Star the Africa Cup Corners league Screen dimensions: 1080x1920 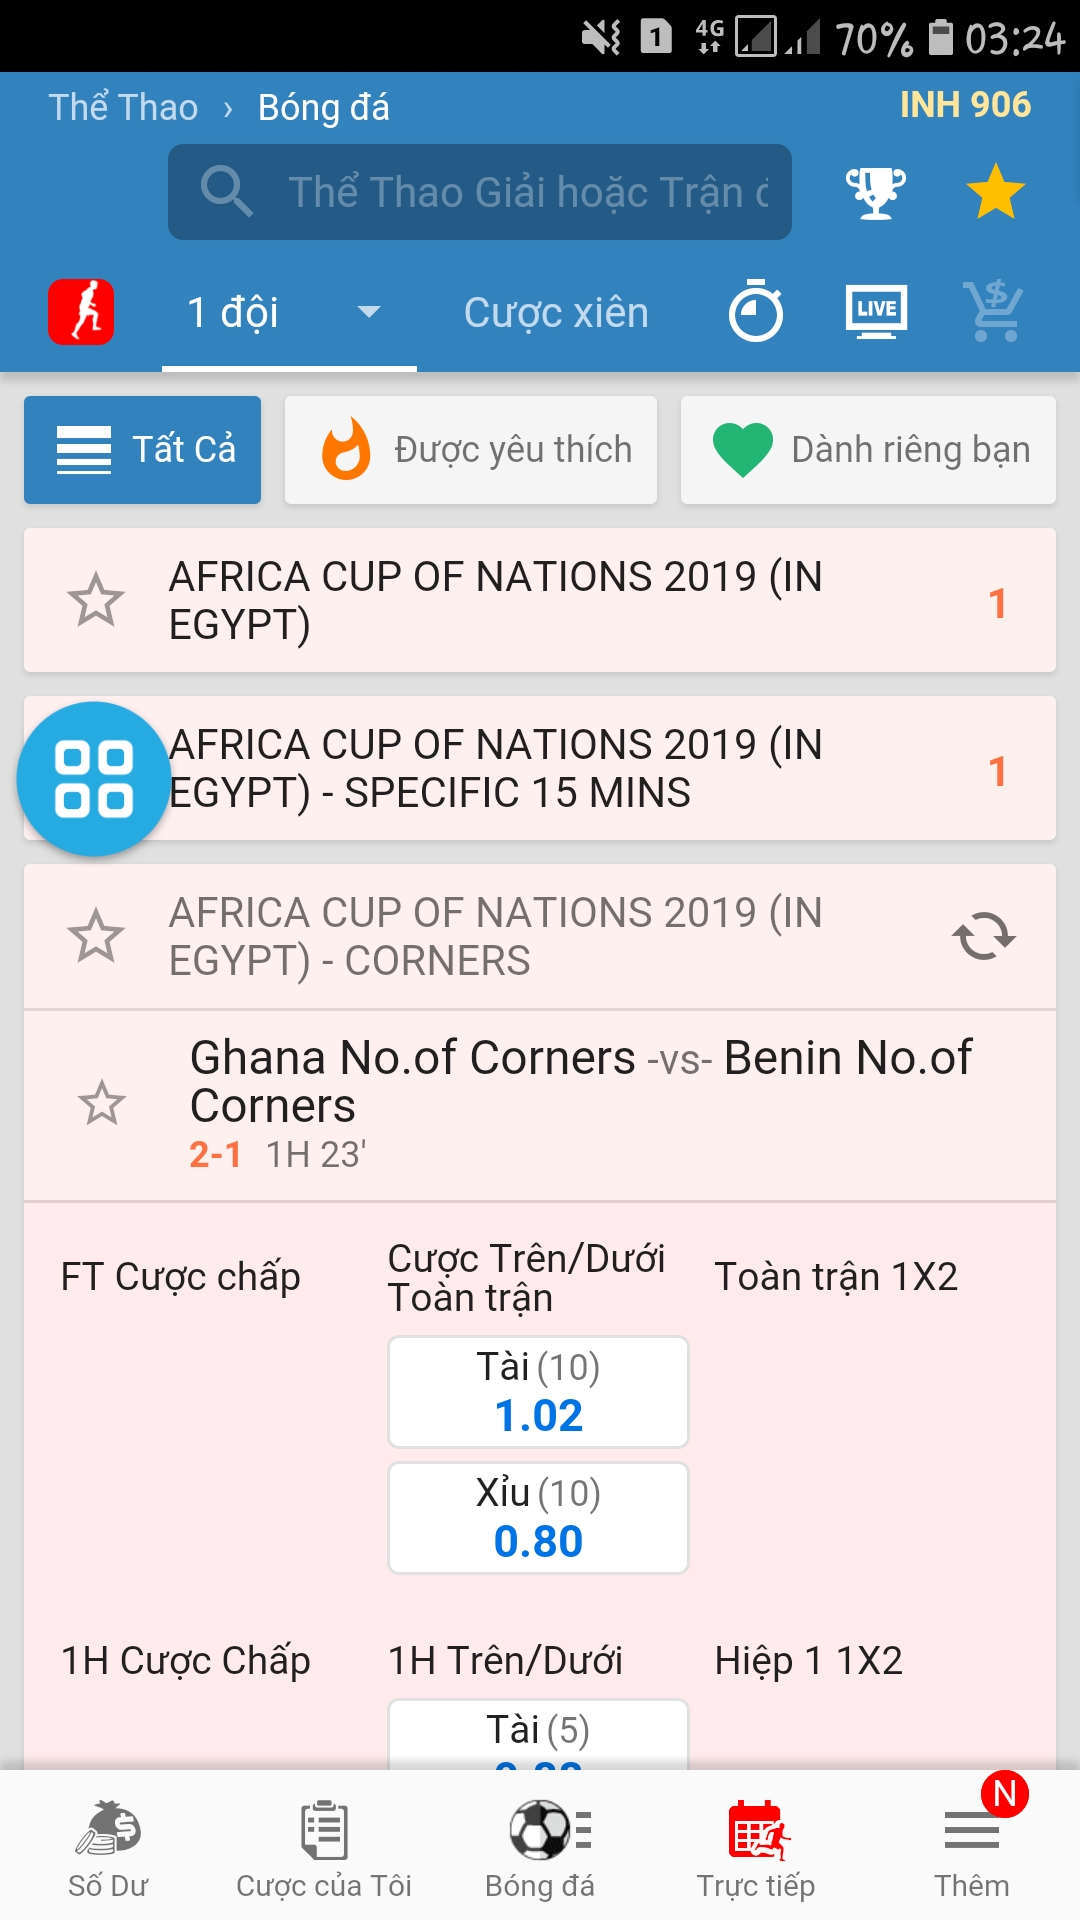click(96, 937)
